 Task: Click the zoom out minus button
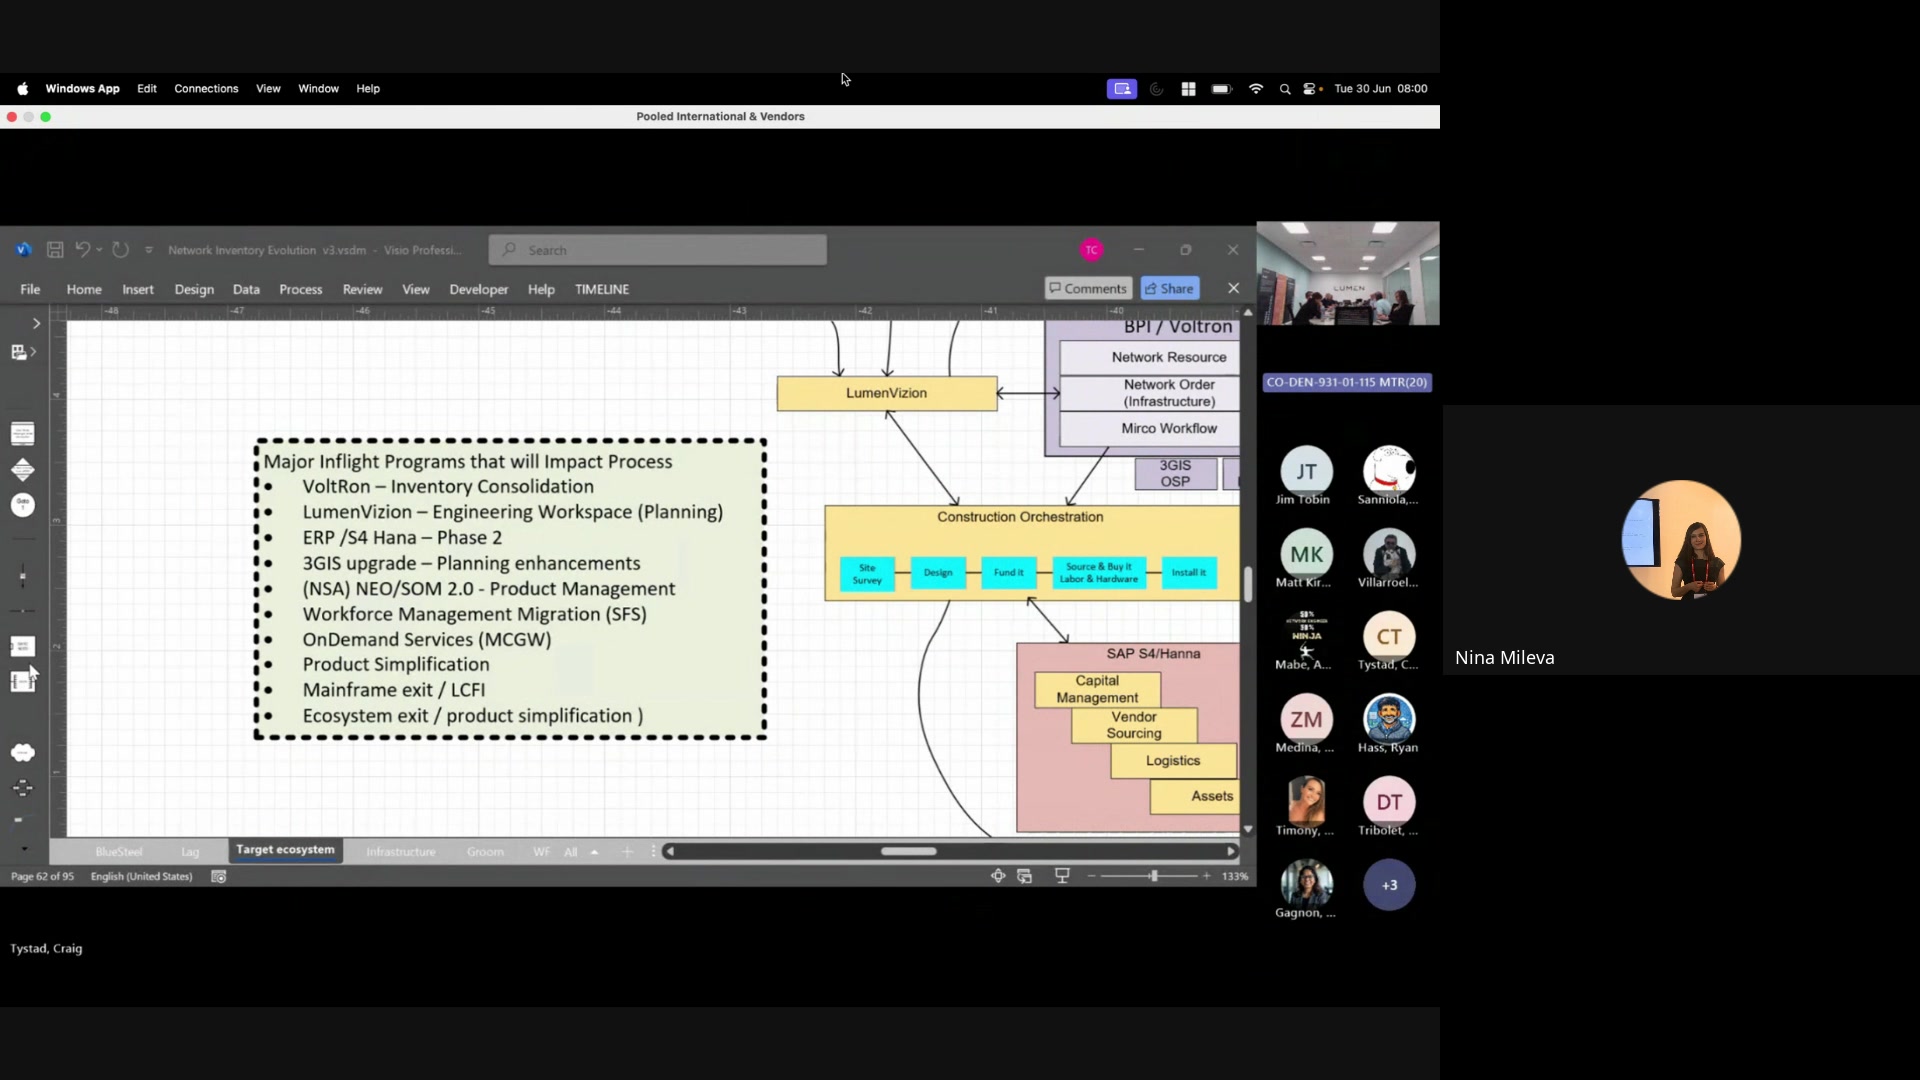(x=1091, y=876)
